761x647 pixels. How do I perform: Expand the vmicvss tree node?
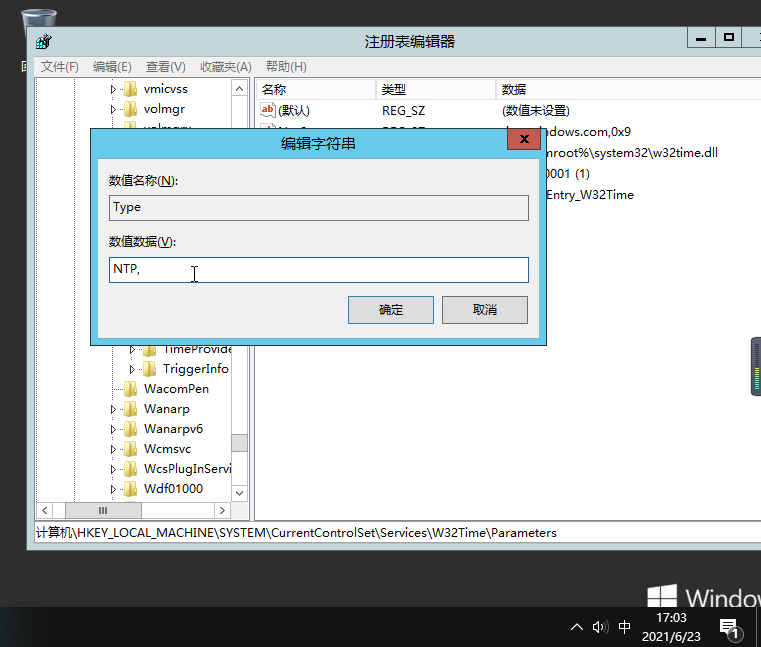114,89
